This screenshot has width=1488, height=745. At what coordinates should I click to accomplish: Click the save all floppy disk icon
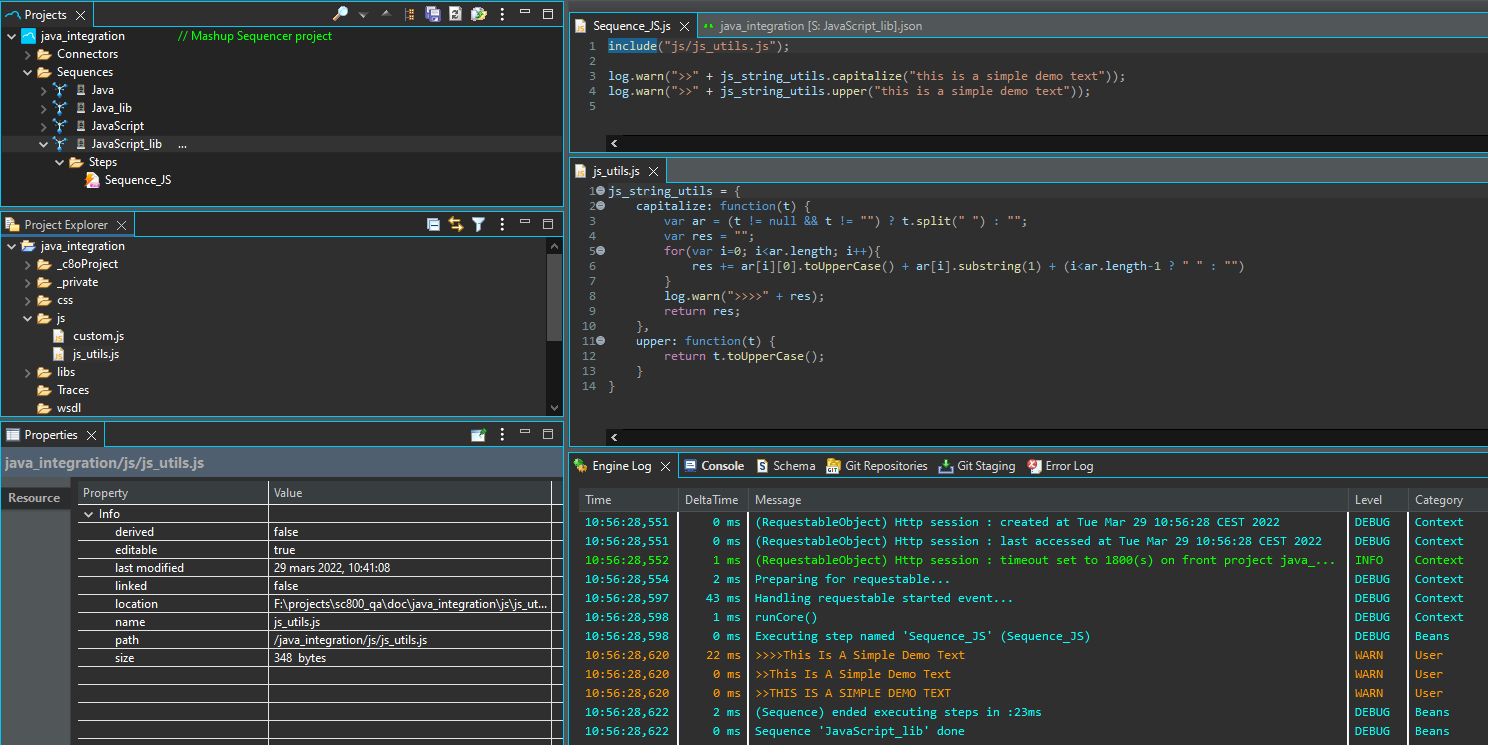coord(433,14)
